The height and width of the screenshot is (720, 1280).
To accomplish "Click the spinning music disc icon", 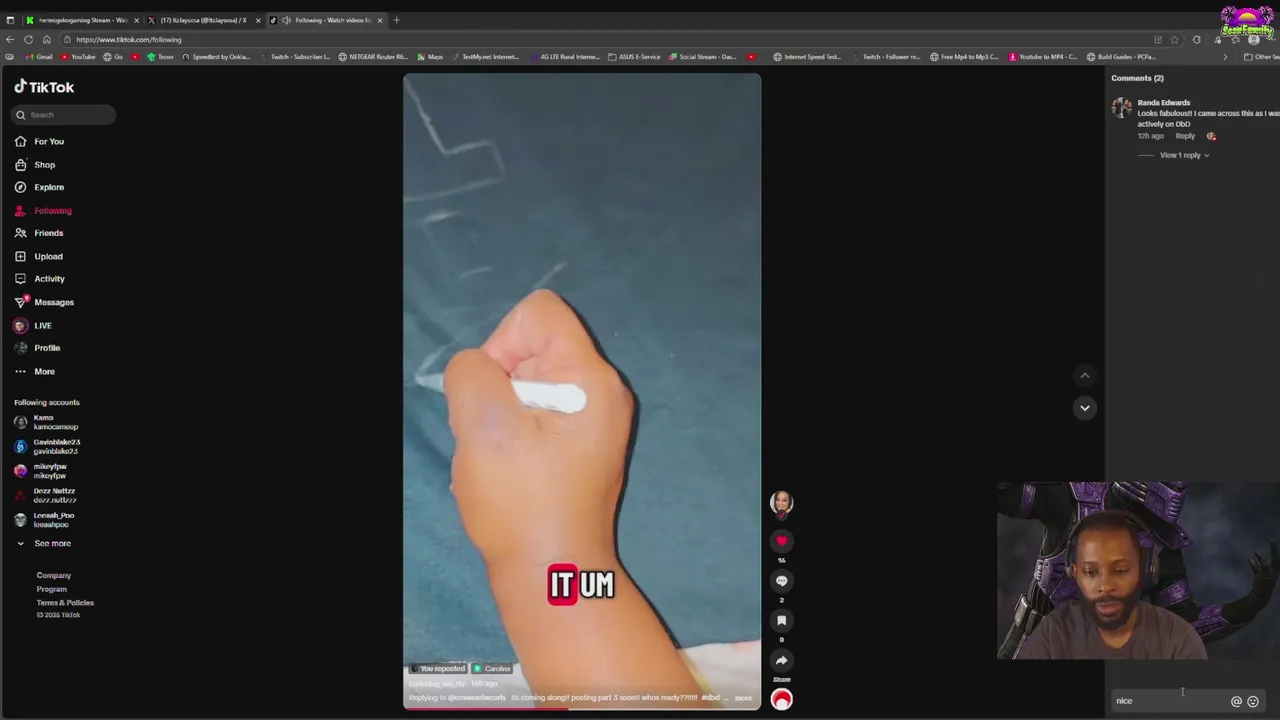I will point(782,700).
